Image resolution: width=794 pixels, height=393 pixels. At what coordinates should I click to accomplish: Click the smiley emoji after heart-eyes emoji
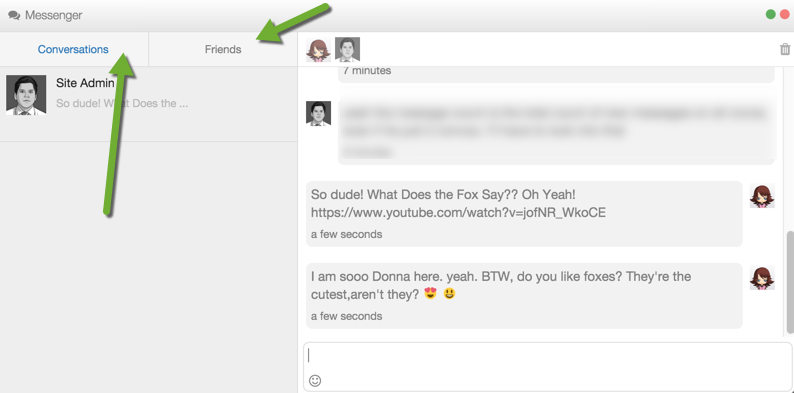tap(449, 293)
